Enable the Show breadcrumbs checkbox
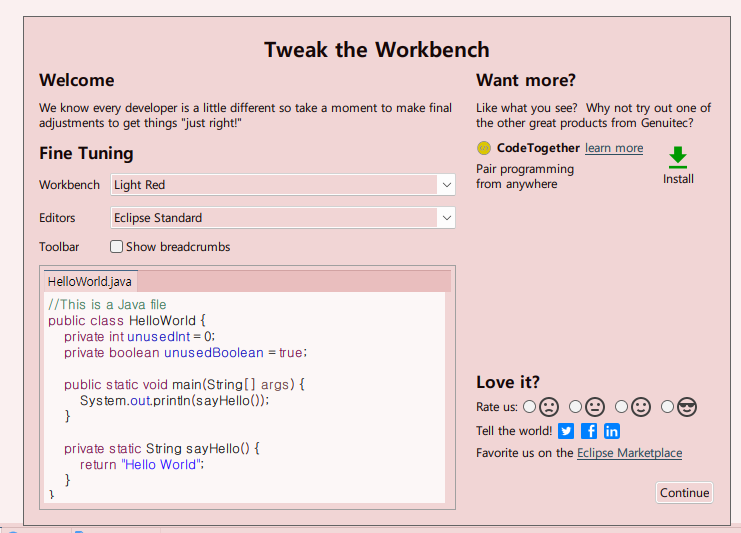741x533 pixels. (x=116, y=247)
